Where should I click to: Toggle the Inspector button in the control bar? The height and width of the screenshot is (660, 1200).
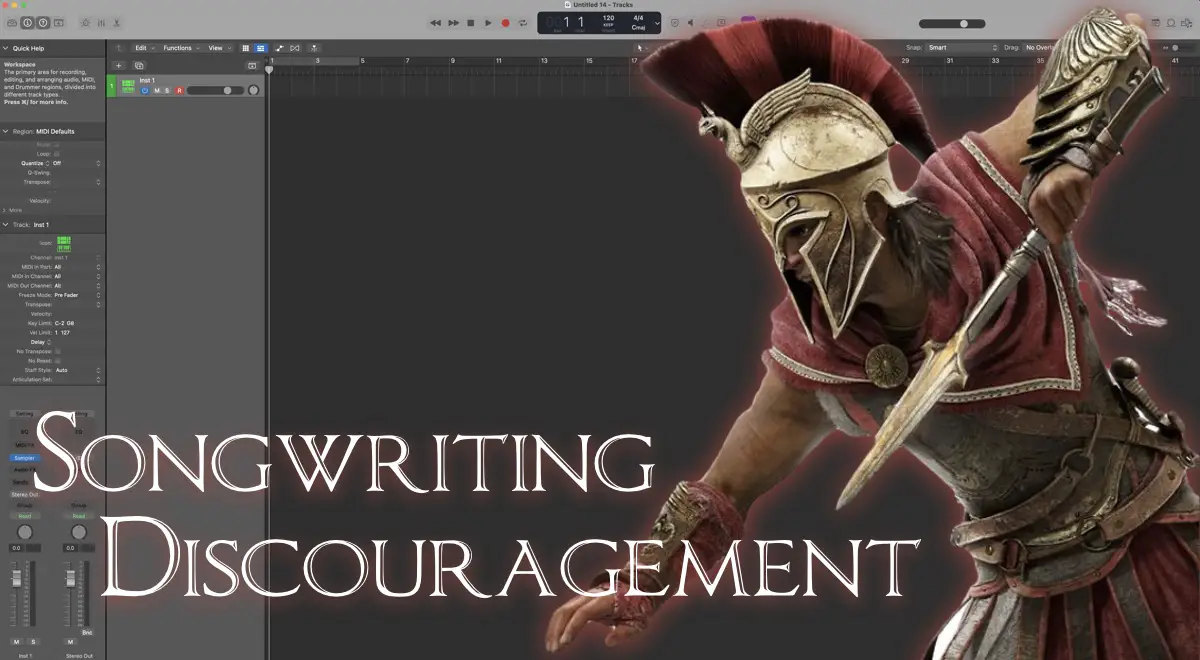coord(27,22)
